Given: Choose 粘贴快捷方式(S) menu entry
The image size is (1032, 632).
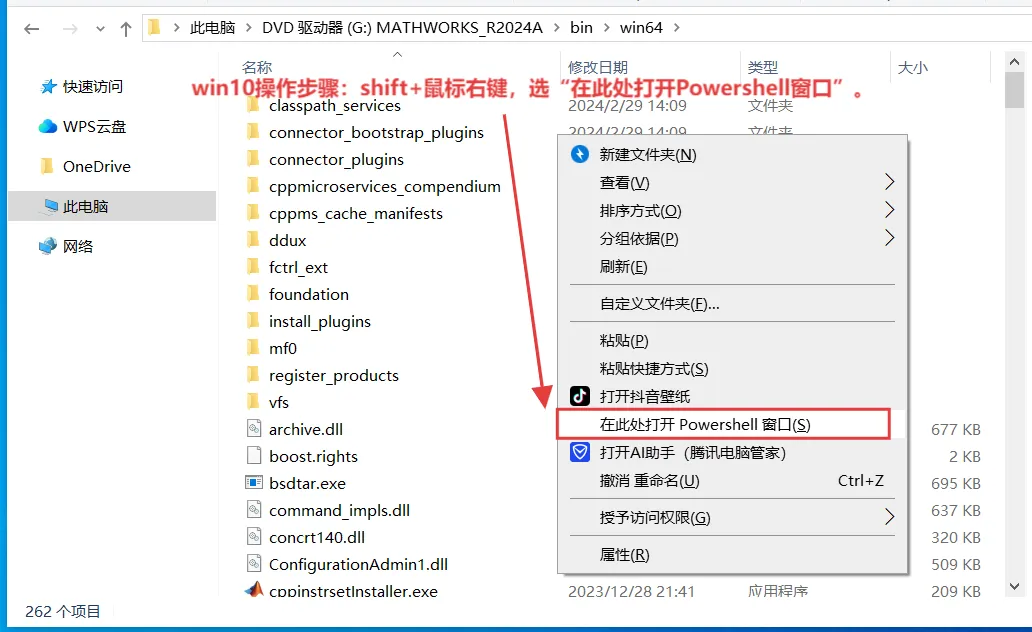Looking at the screenshot, I should pyautogui.click(x=732, y=369).
